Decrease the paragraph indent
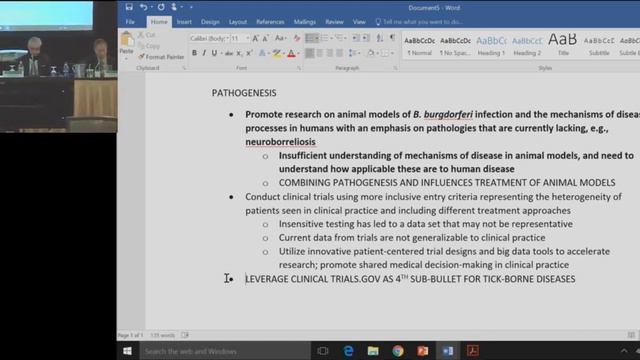 click(x=356, y=38)
